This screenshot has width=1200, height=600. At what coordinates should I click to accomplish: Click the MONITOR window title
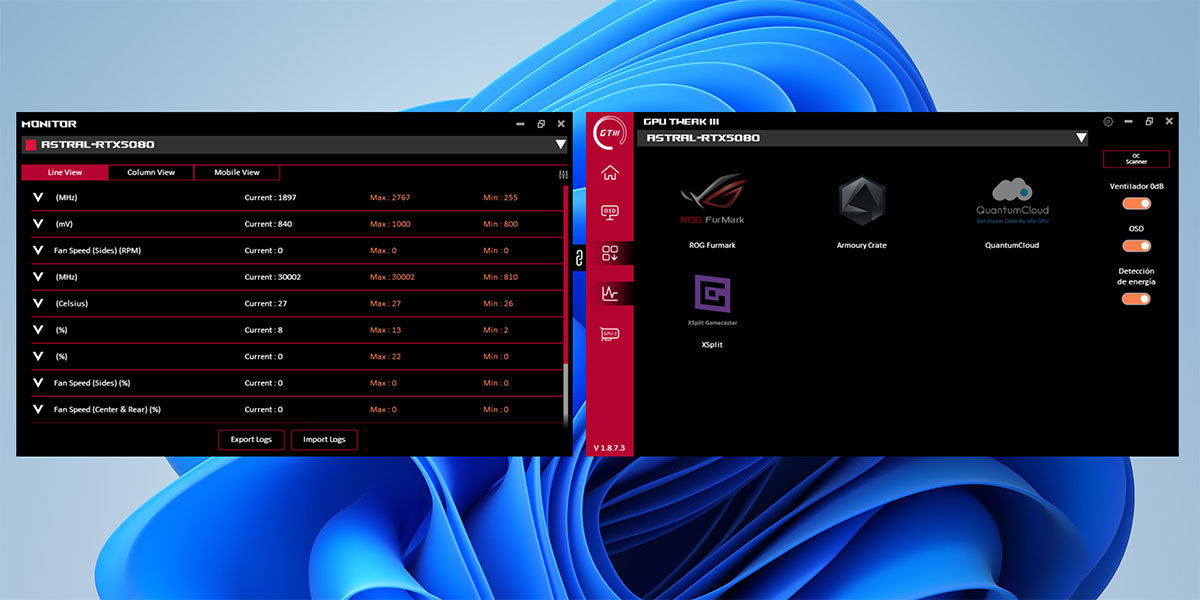[x=49, y=124]
